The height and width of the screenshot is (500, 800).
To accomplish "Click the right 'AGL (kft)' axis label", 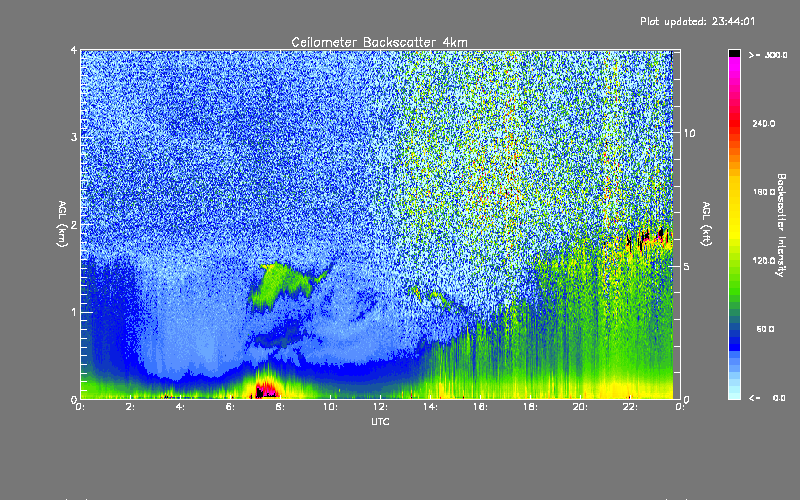I will point(706,224).
